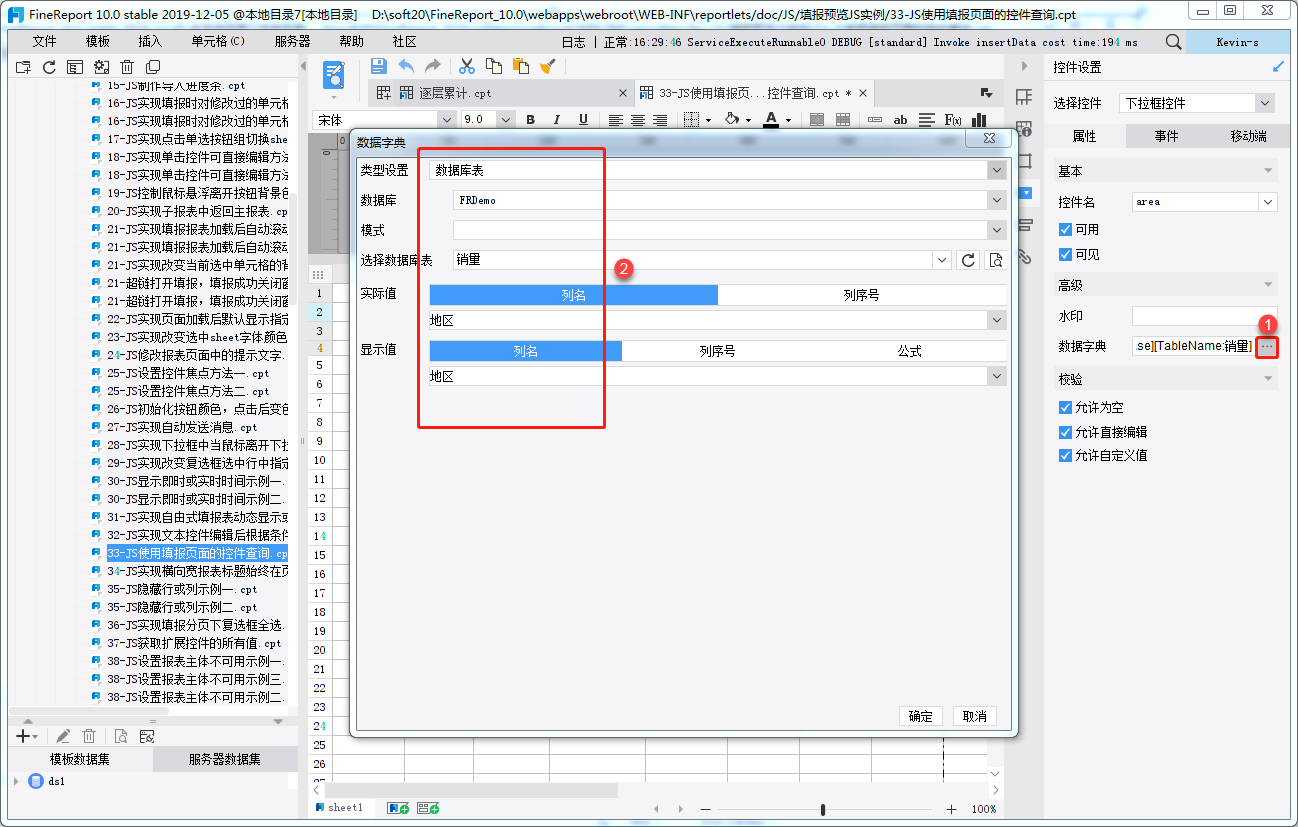Click the Kevin-s account button
The image size is (1298, 827).
(1237, 42)
